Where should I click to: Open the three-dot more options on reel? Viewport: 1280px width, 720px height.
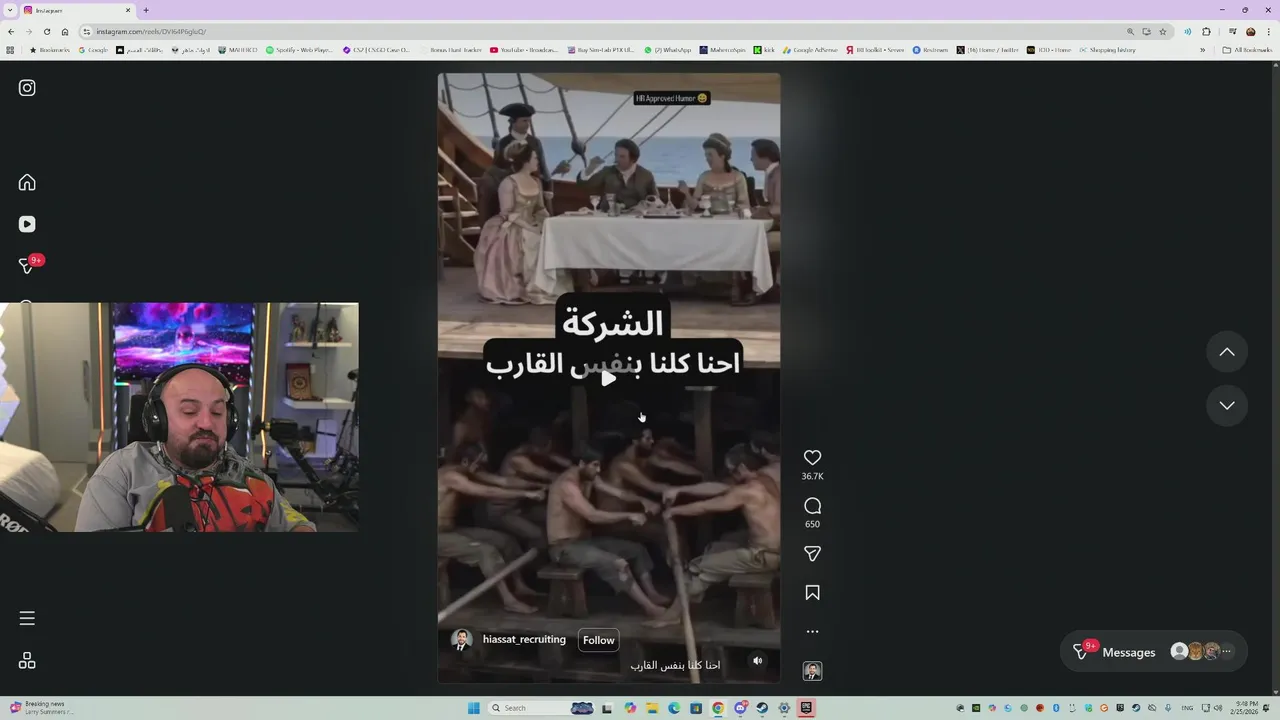click(x=812, y=632)
